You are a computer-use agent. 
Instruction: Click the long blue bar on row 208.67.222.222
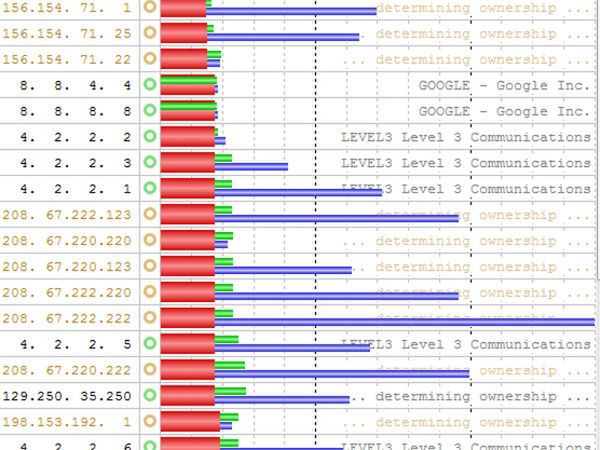click(405, 322)
